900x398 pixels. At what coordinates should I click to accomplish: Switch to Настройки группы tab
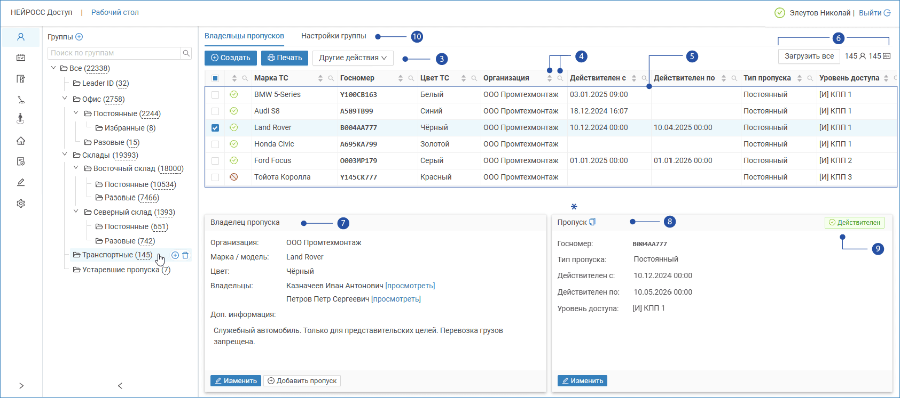click(334, 36)
